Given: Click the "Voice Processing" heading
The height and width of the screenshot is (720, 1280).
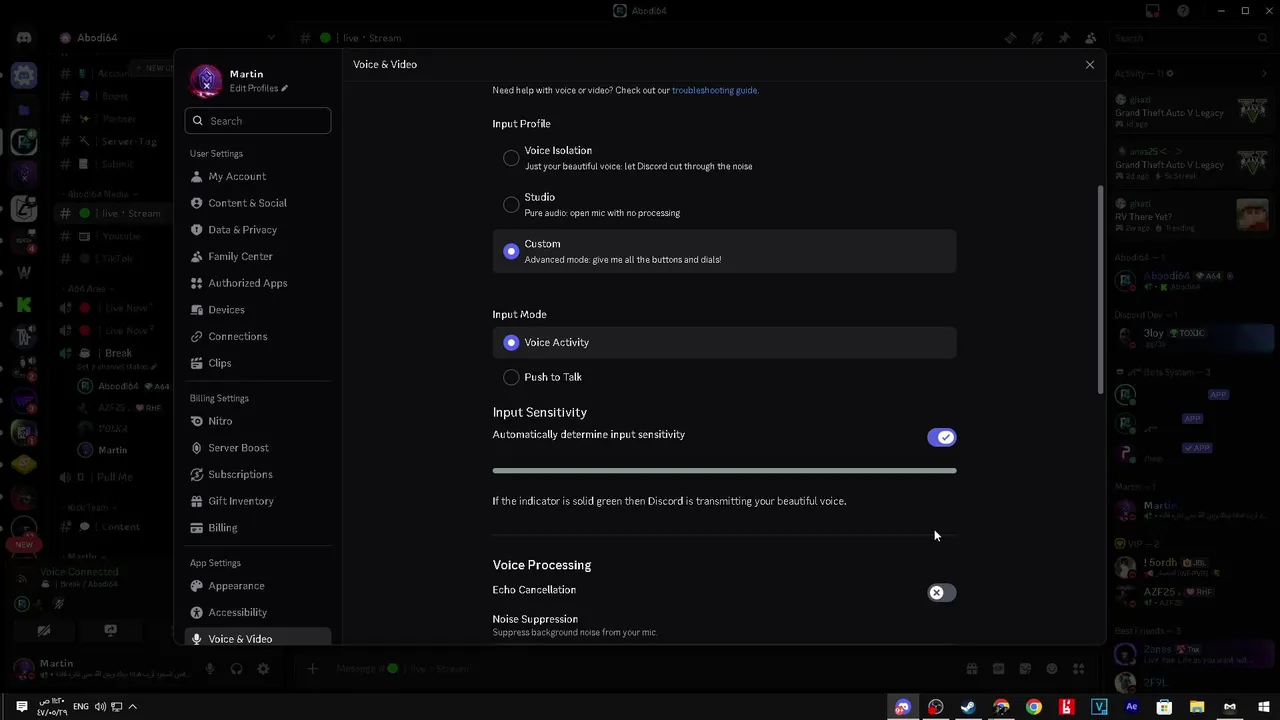Looking at the screenshot, I should 542,565.
